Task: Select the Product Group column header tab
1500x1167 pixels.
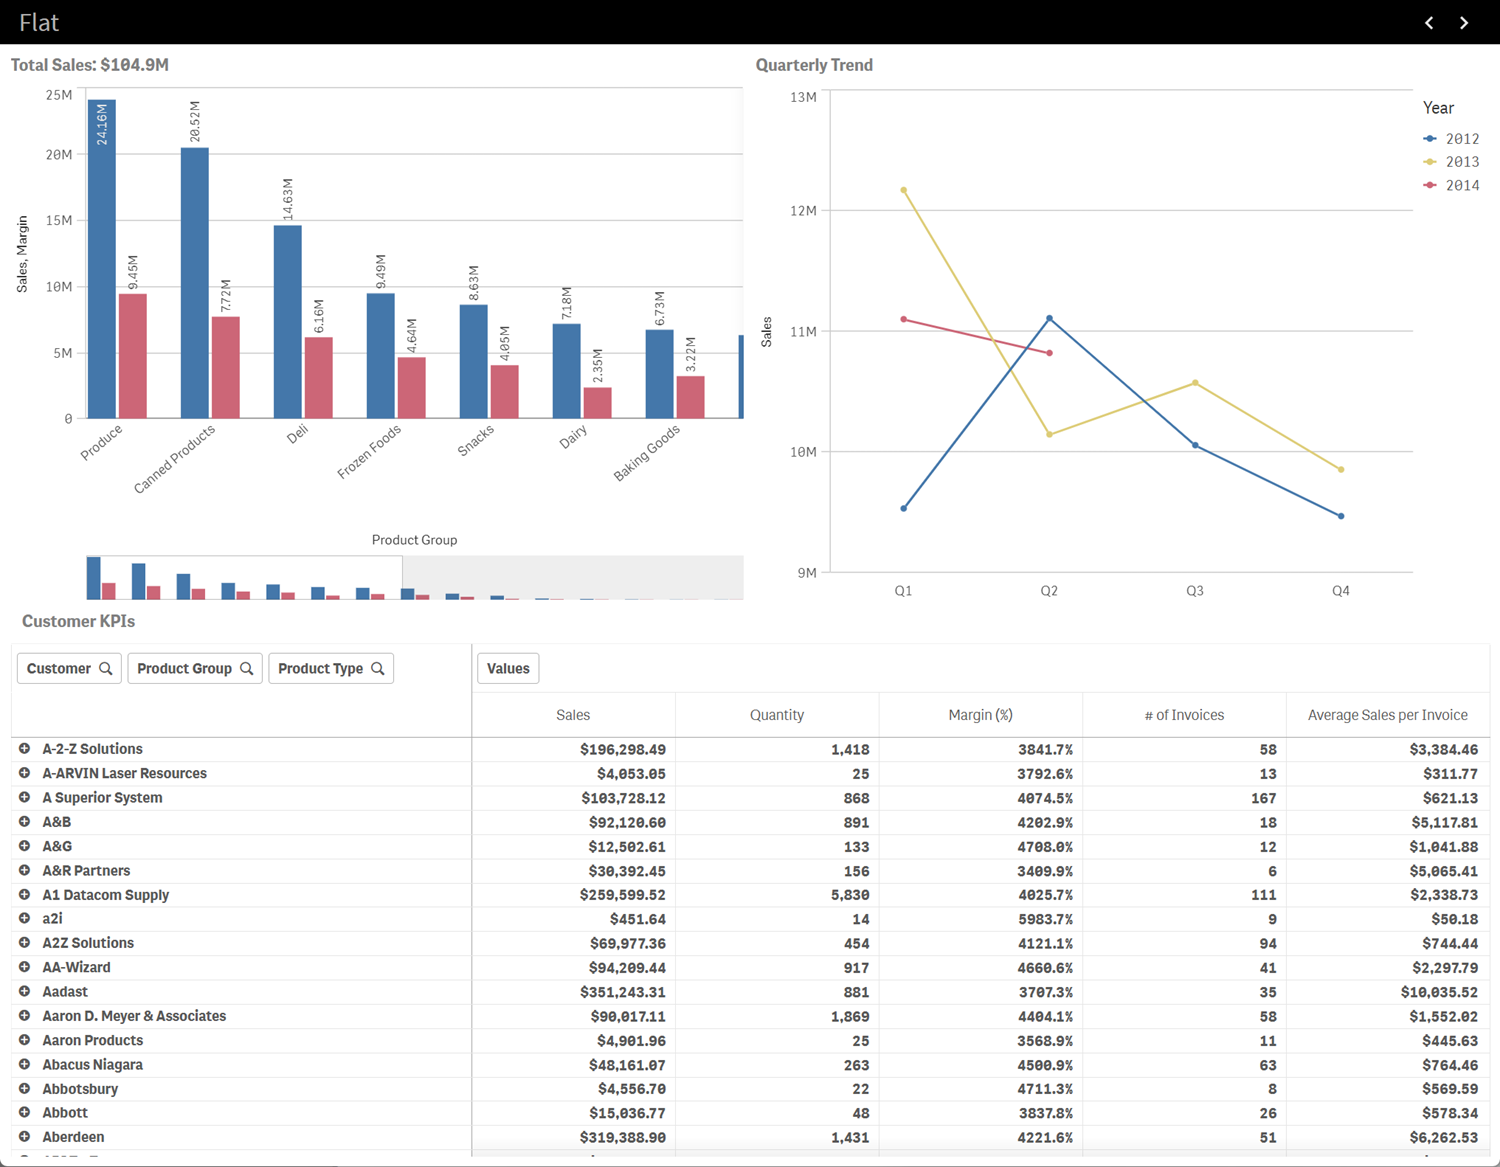Action: click(x=185, y=668)
